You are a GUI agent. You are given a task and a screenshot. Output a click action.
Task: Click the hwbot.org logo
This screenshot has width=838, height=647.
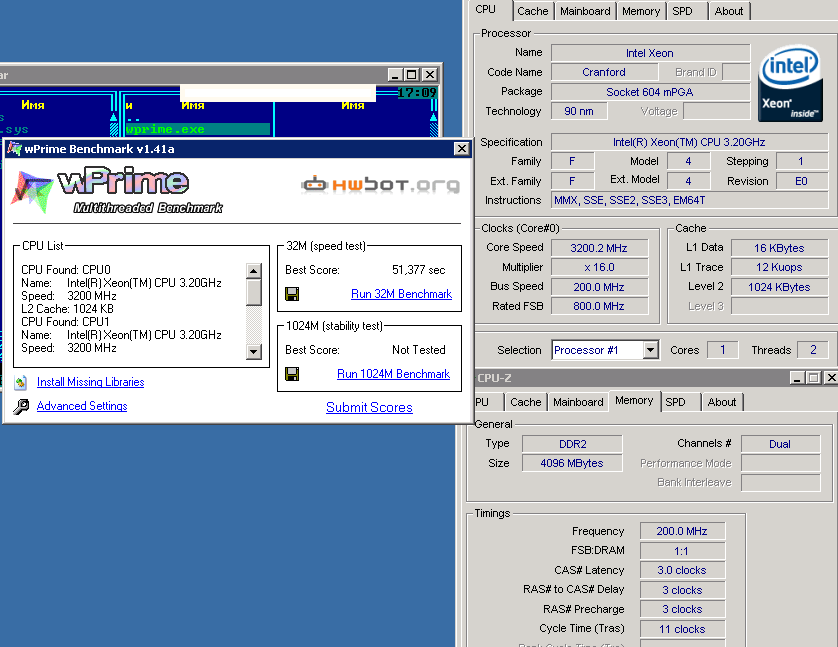click(381, 185)
